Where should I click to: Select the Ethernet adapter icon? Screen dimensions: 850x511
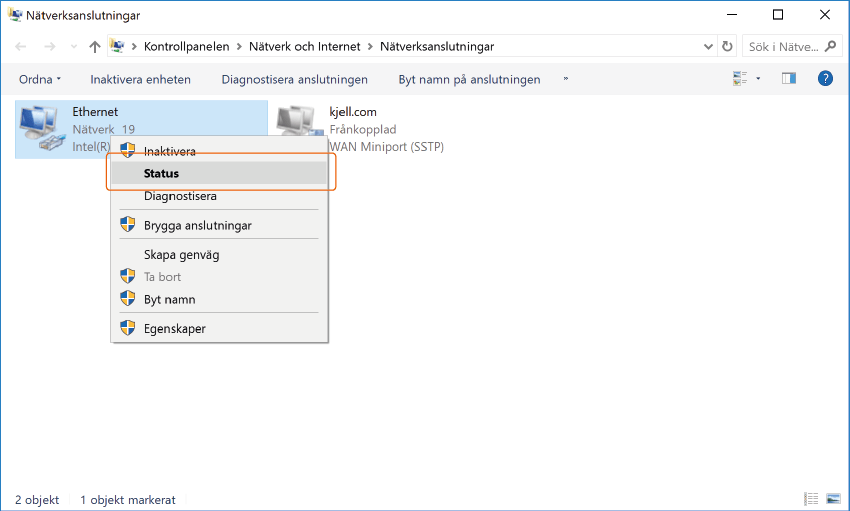pyautogui.click(x=41, y=128)
